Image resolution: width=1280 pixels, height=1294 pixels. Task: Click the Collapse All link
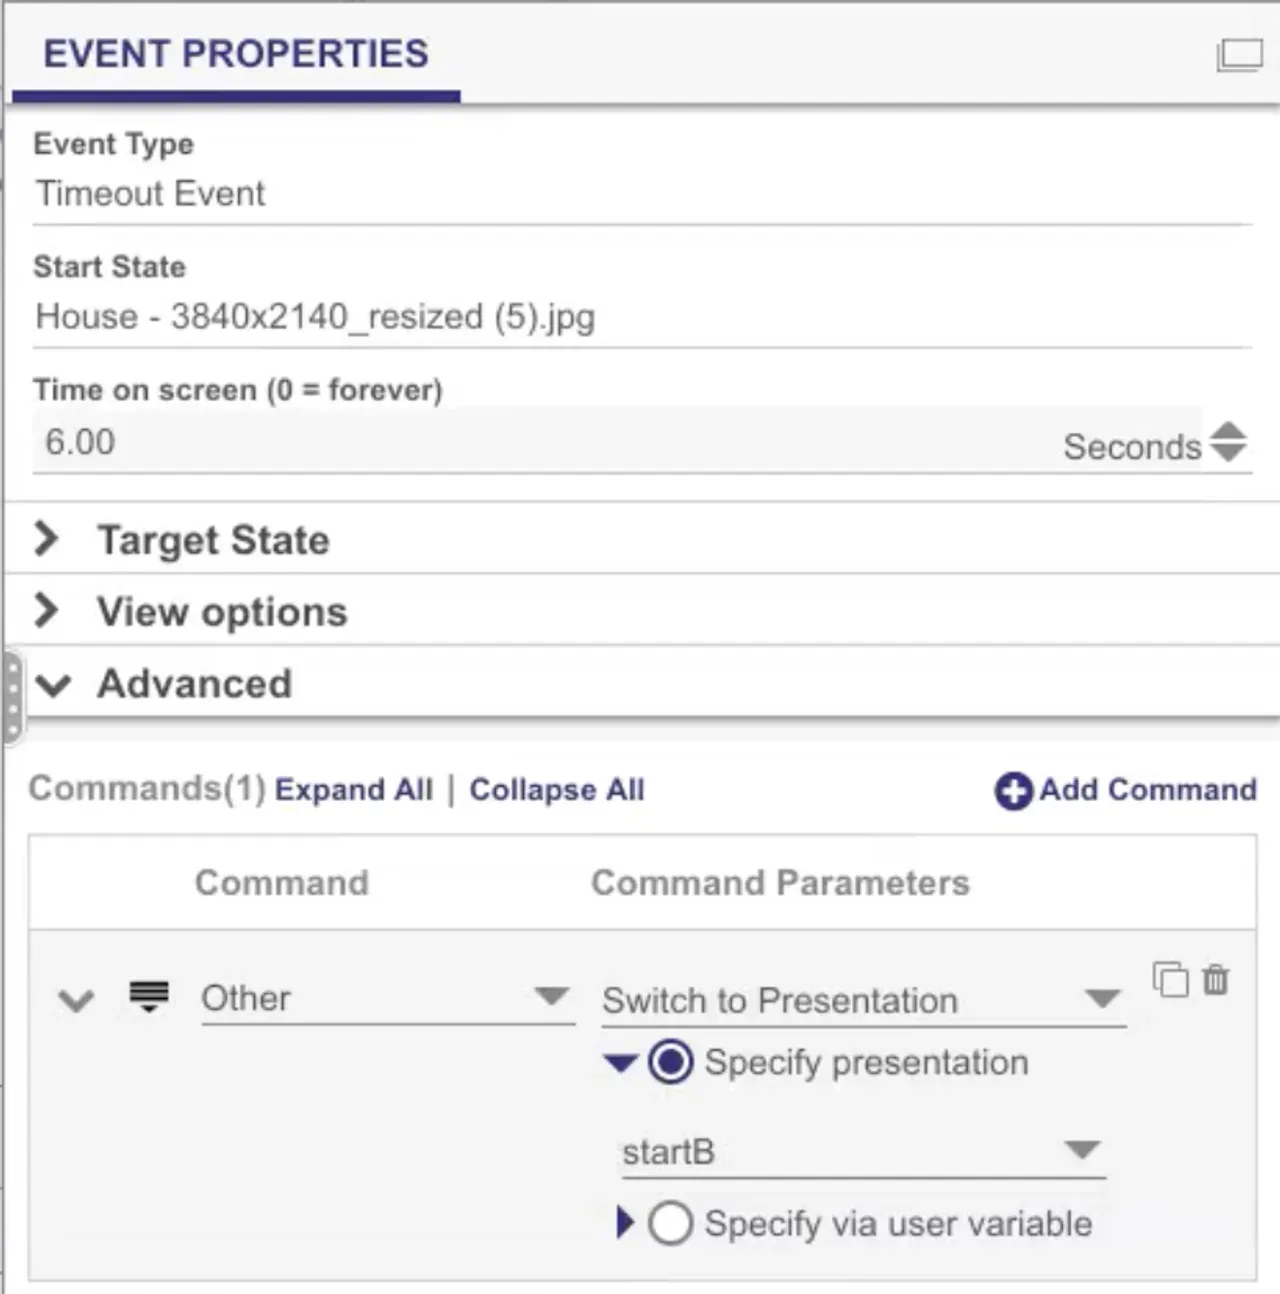[557, 790]
